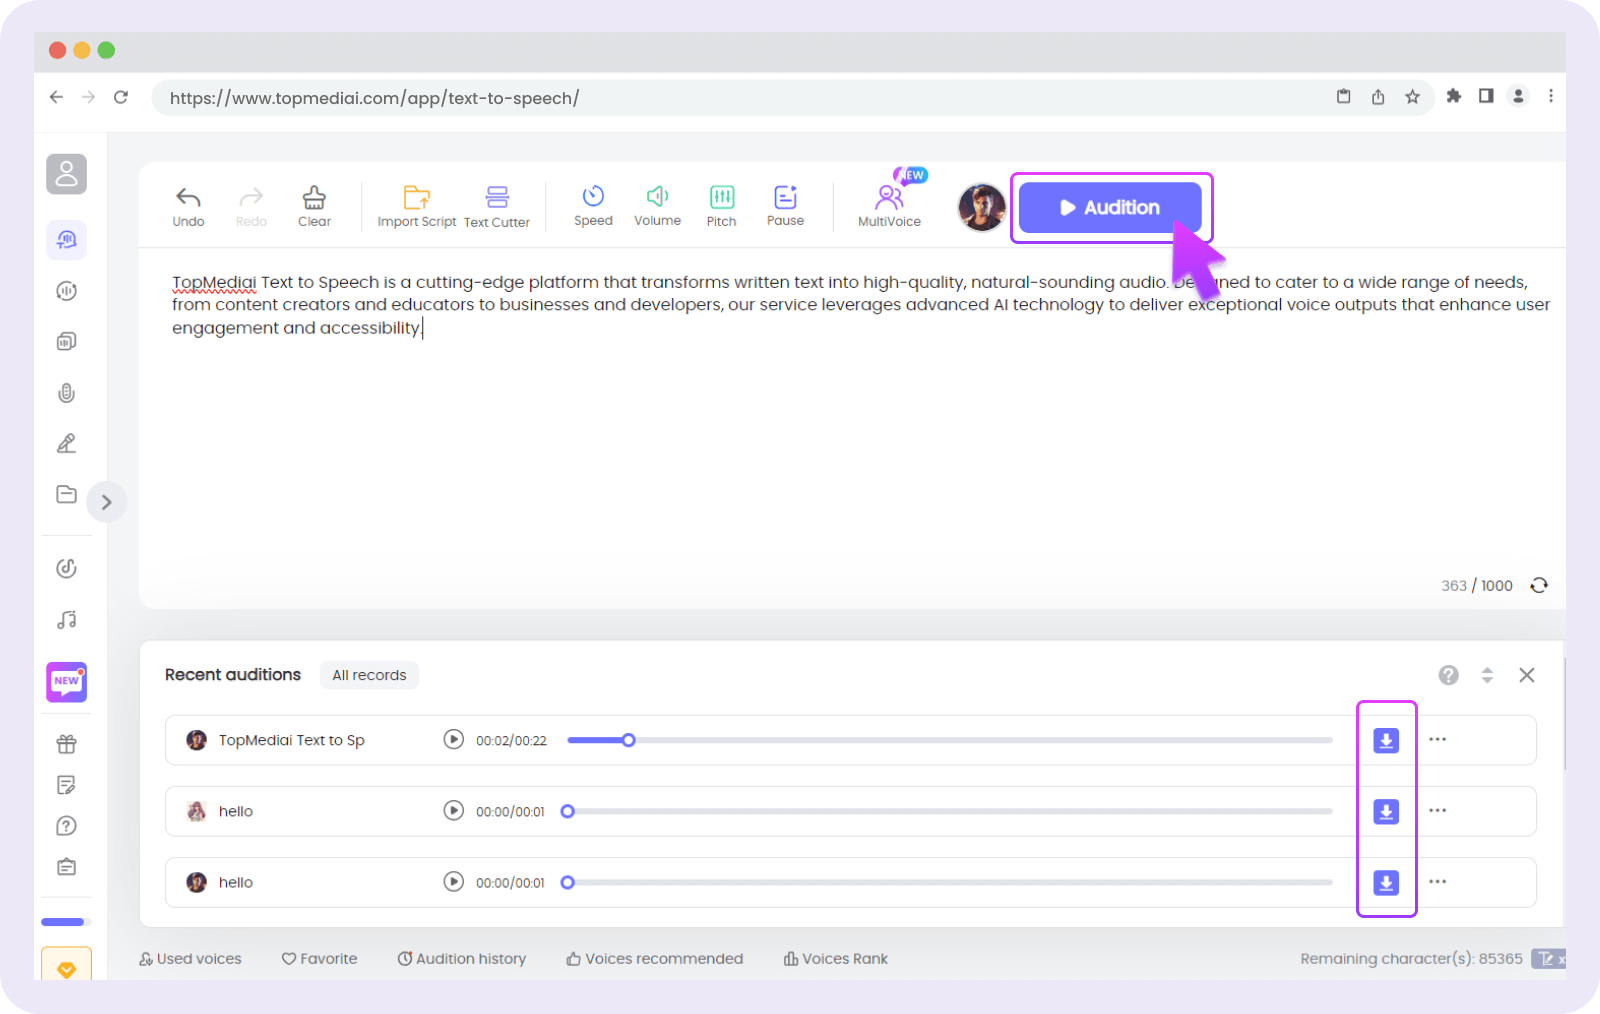Expand the left sidebar with chevron arrow
Image resolution: width=1600 pixels, height=1014 pixels.
pos(106,502)
